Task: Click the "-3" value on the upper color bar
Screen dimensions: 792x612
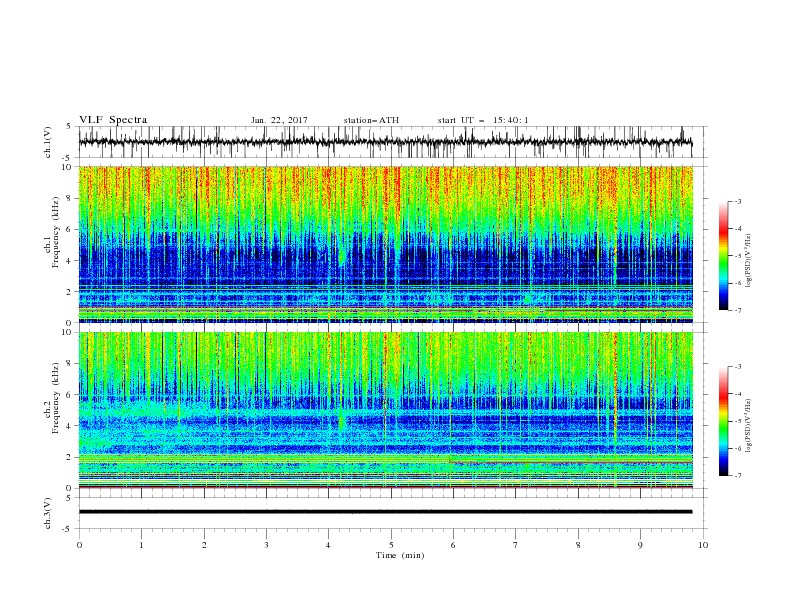Action: click(737, 201)
